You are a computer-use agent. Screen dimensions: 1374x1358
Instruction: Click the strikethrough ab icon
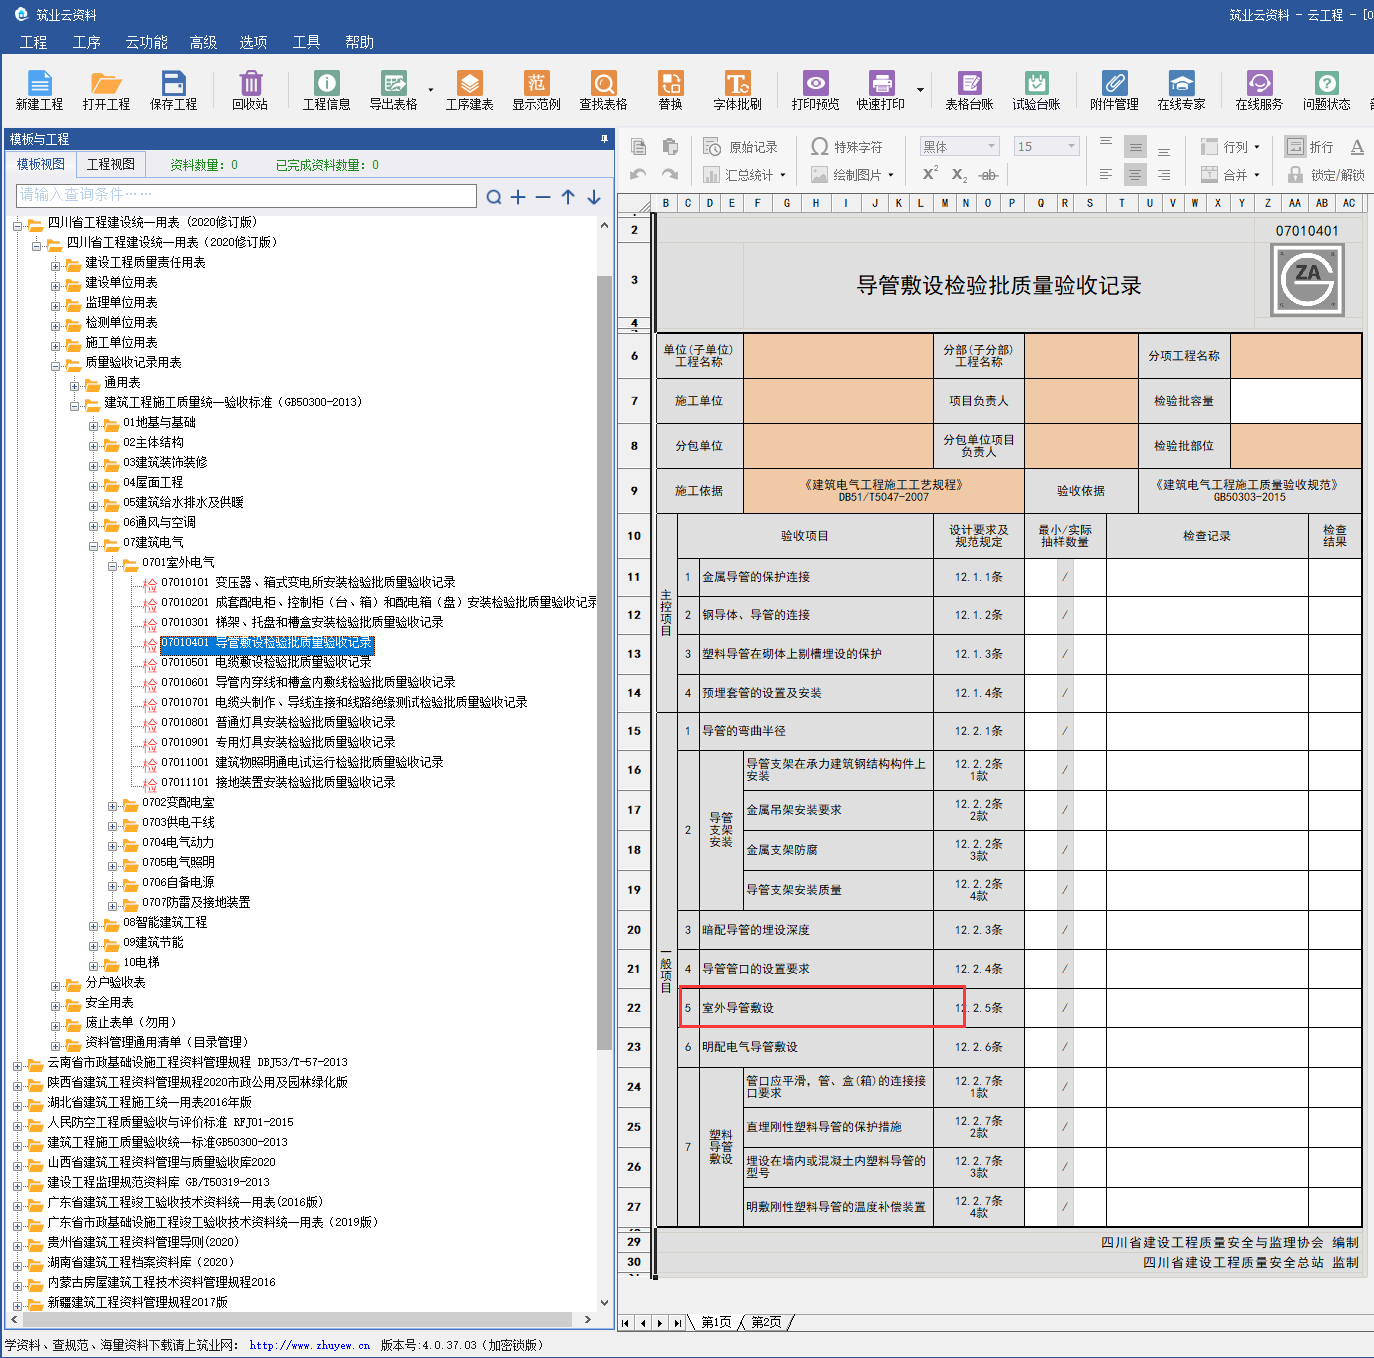pyautogui.click(x=988, y=175)
